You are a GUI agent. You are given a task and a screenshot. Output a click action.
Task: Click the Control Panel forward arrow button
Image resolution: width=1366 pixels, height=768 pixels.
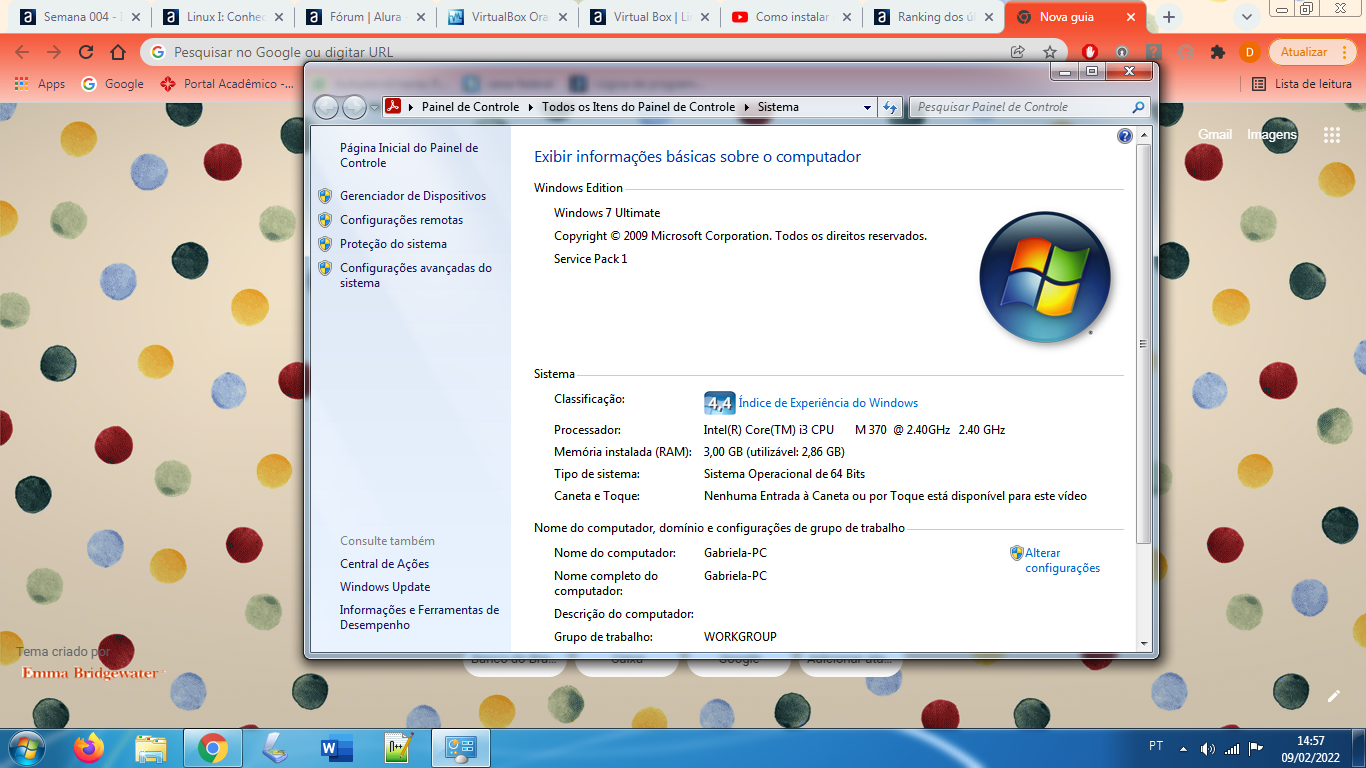[354, 107]
